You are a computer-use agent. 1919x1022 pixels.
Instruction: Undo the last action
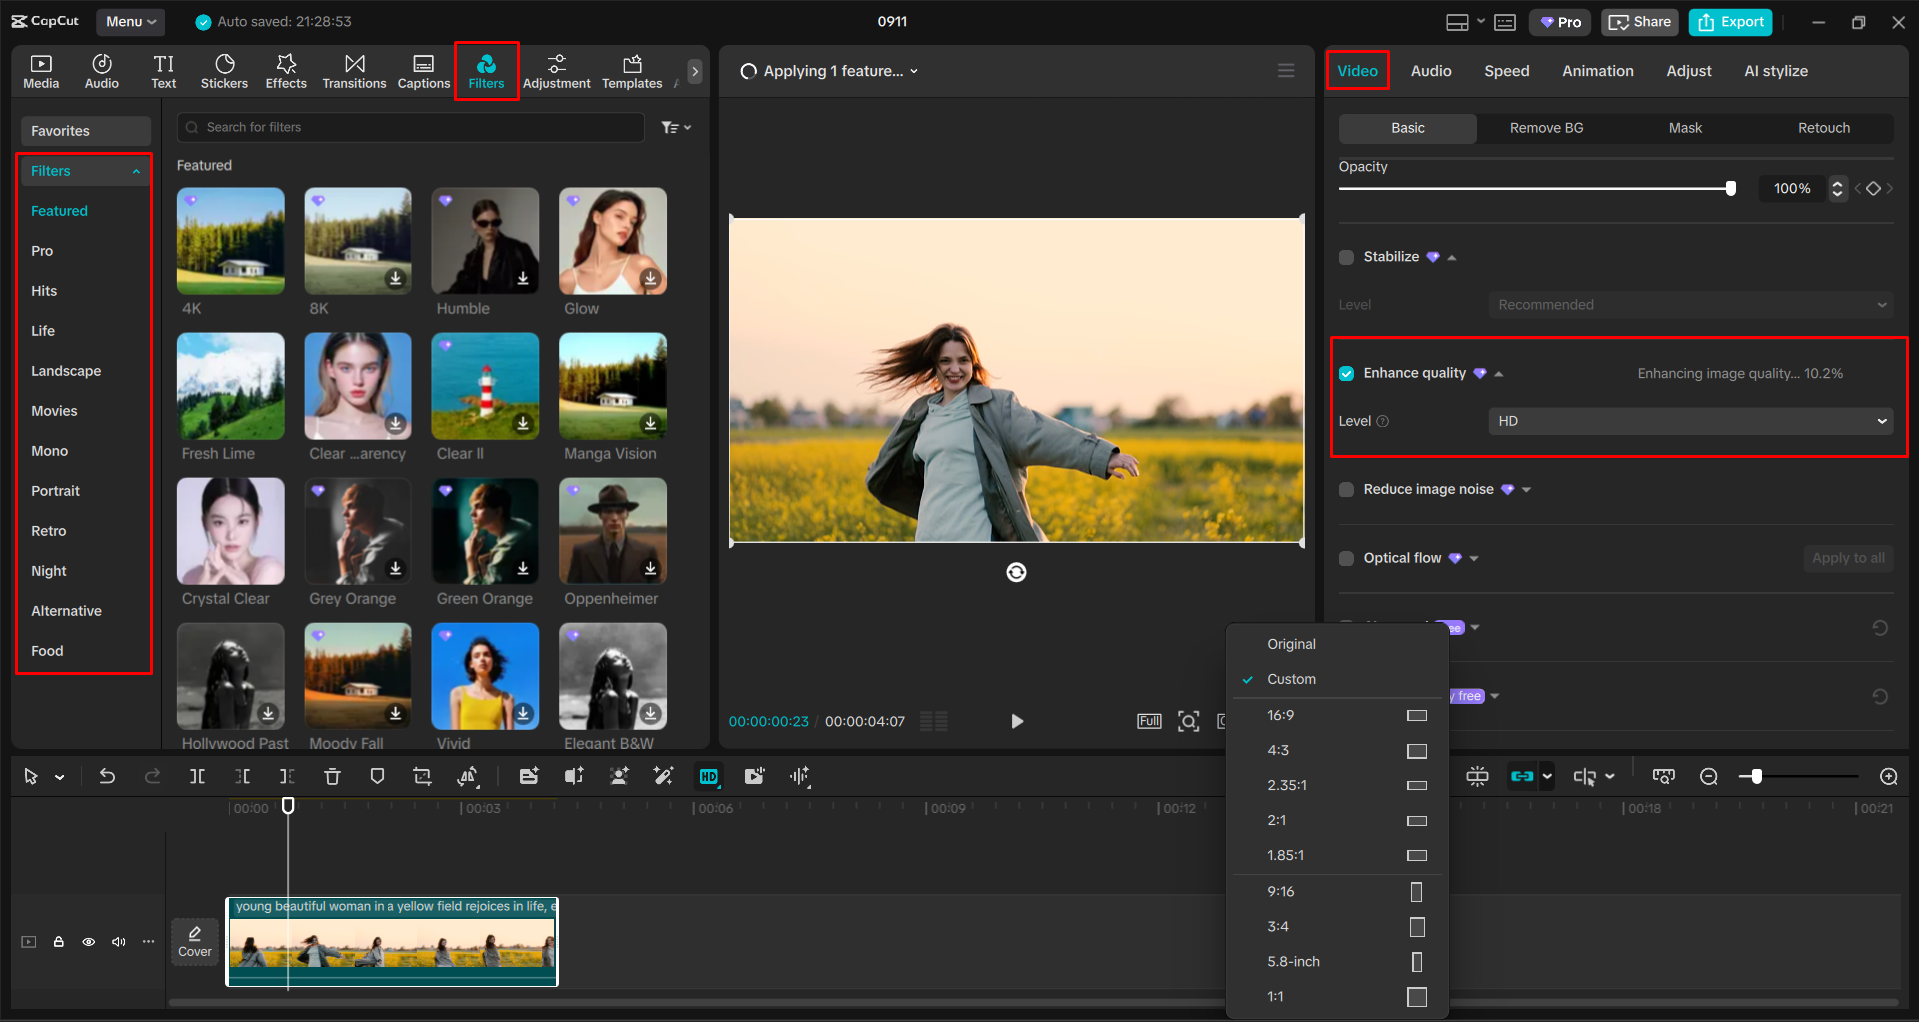pyautogui.click(x=107, y=776)
